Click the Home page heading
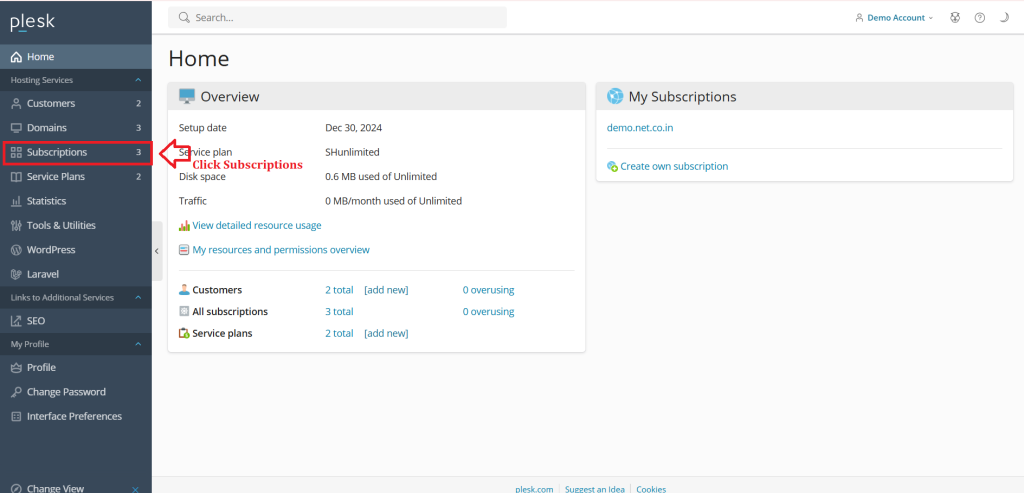The image size is (1024, 493). coord(199,59)
